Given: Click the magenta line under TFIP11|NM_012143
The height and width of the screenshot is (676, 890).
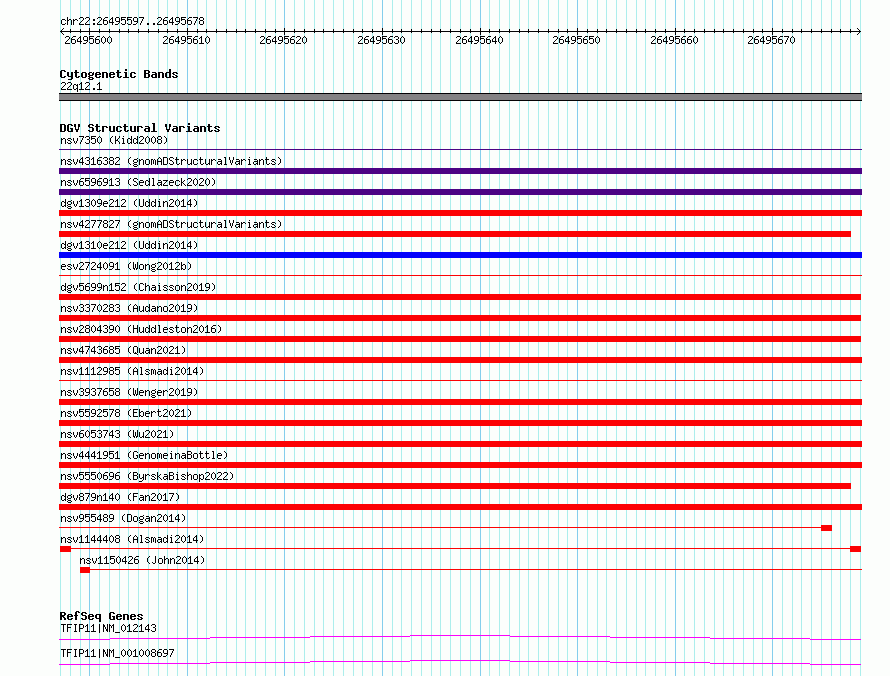Looking at the screenshot, I should 460,637.
